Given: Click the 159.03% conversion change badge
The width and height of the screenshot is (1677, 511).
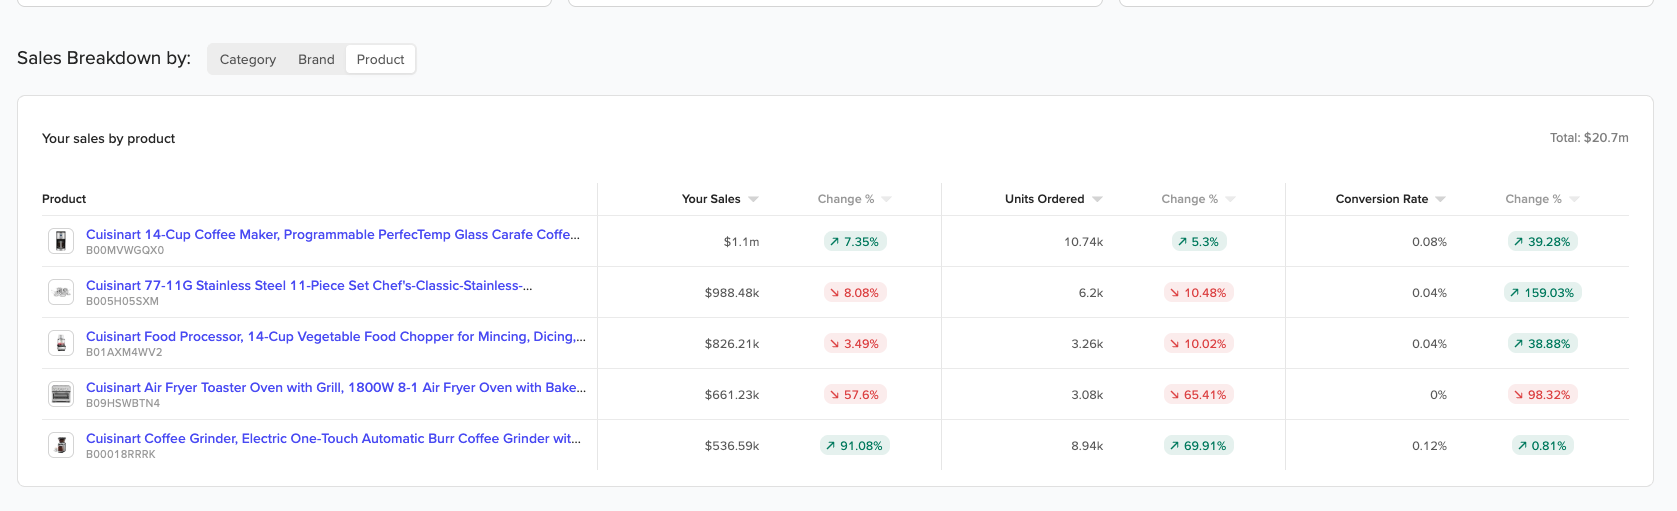Looking at the screenshot, I should [1542, 293].
